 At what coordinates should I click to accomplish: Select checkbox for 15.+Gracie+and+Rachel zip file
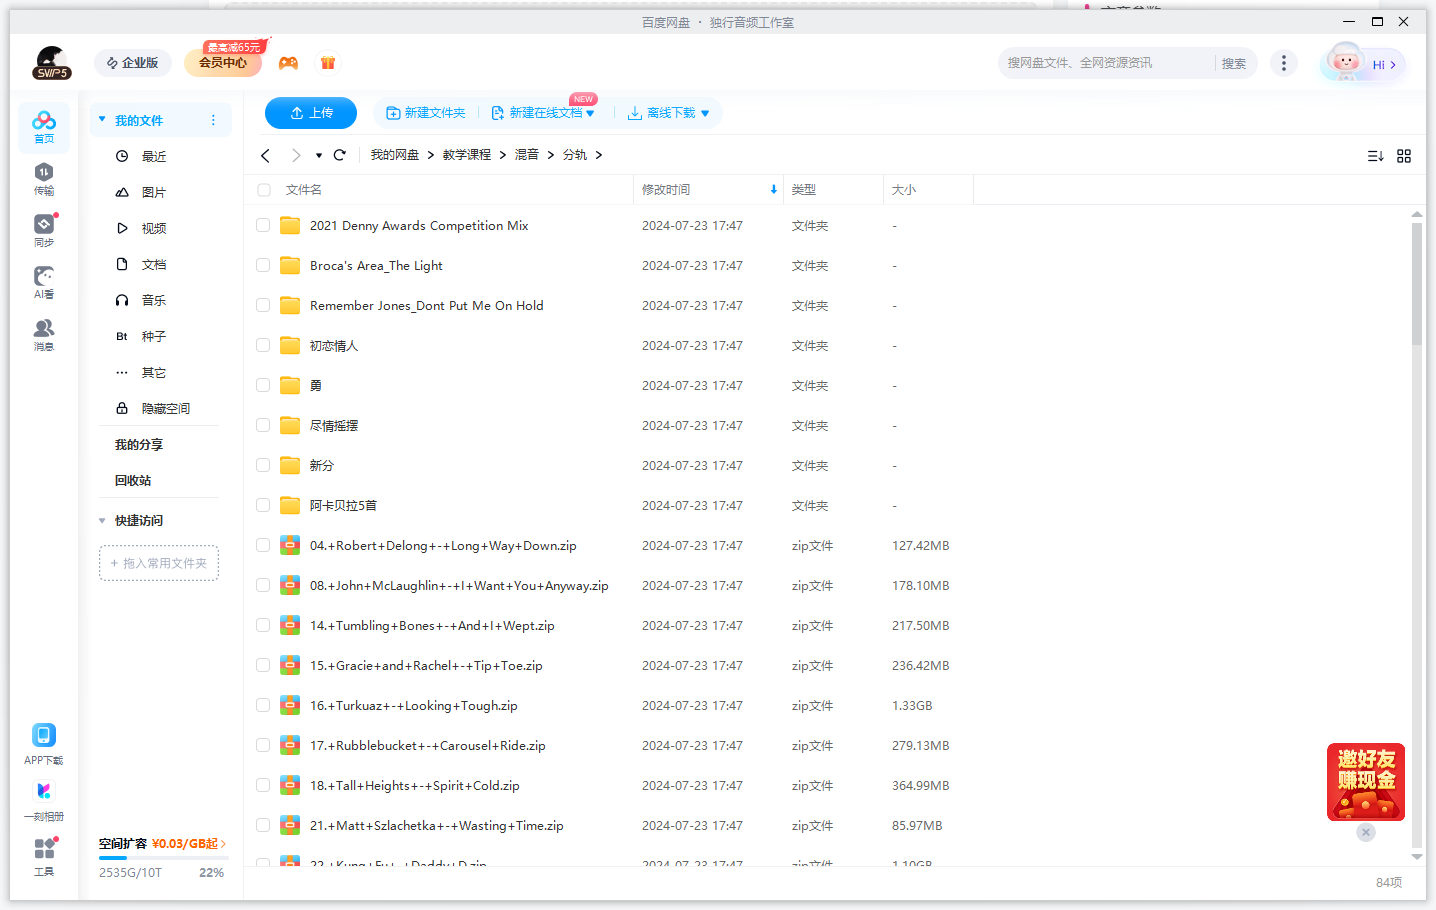click(x=263, y=666)
